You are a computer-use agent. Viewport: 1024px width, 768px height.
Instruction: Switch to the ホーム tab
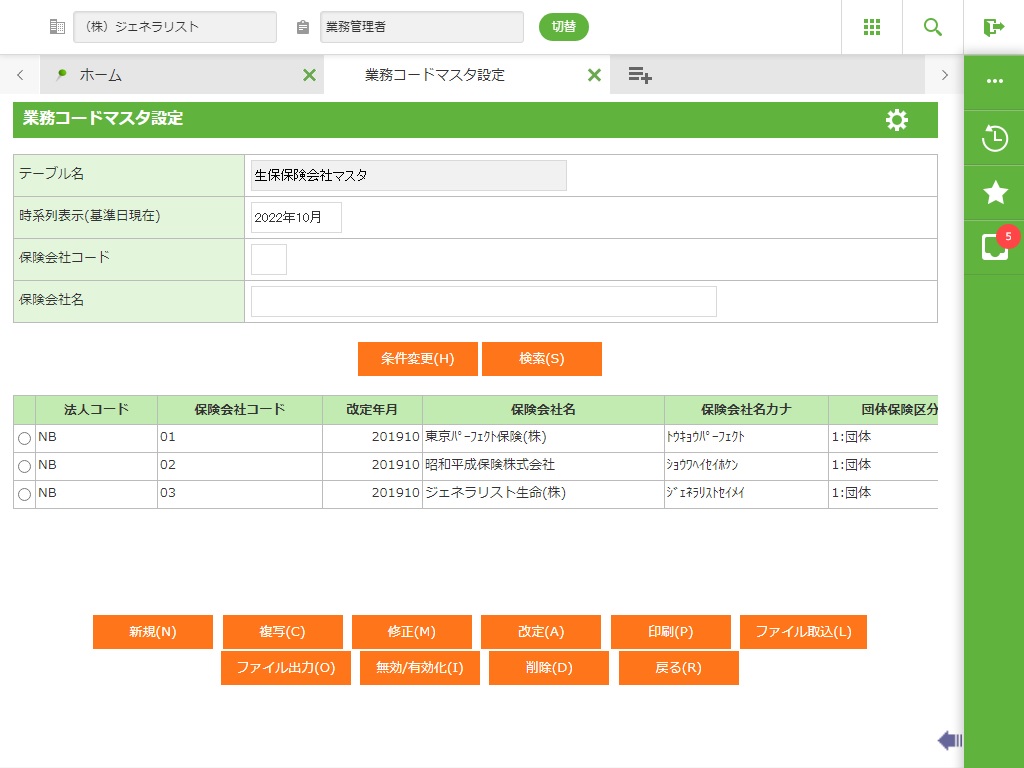point(101,75)
